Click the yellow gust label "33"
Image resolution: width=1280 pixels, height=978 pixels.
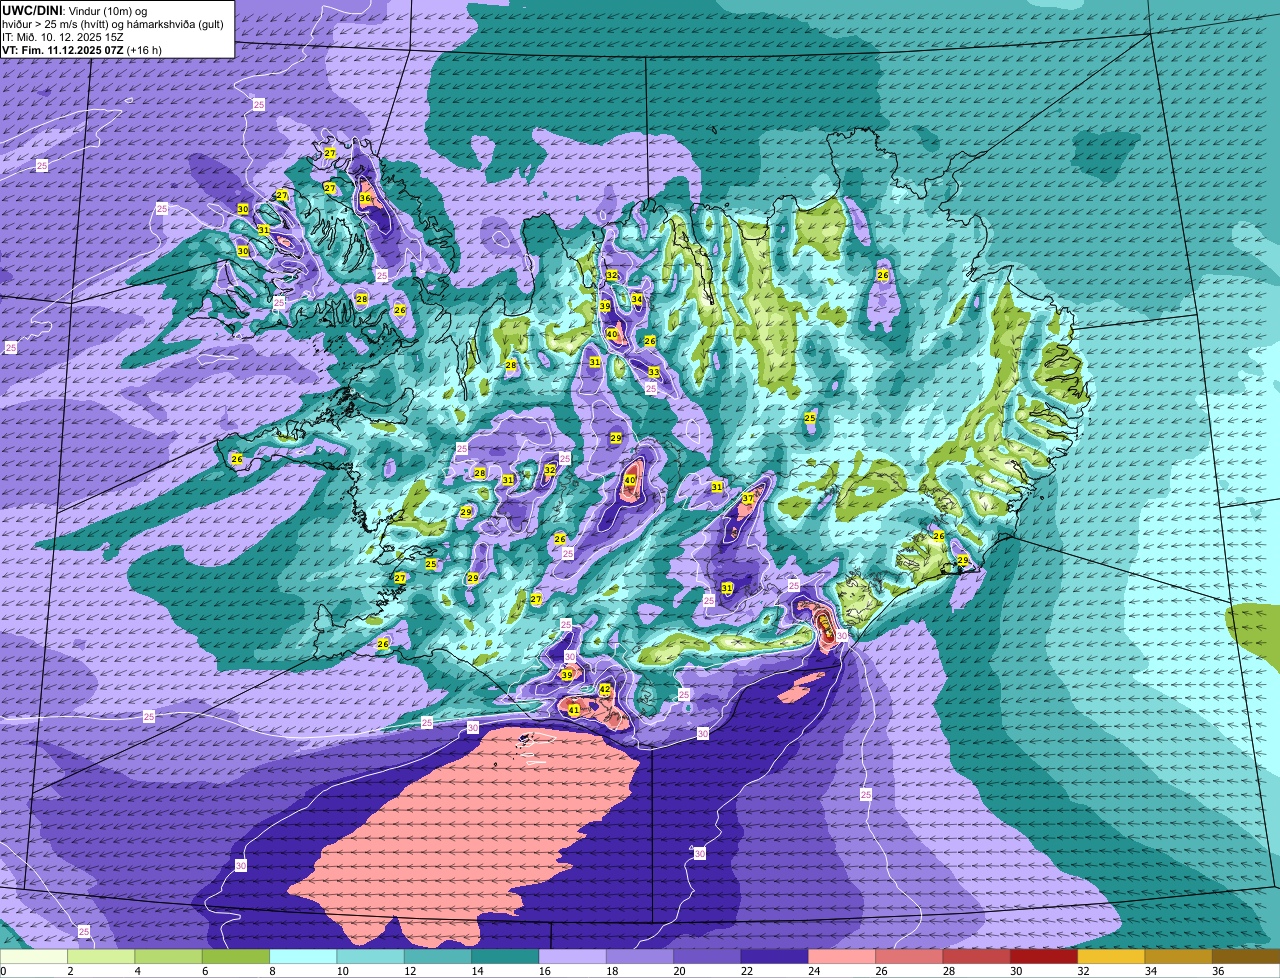click(x=654, y=372)
